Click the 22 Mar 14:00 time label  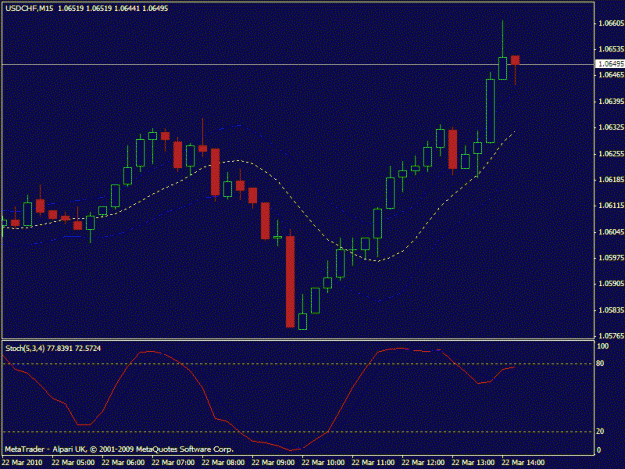[523, 463]
